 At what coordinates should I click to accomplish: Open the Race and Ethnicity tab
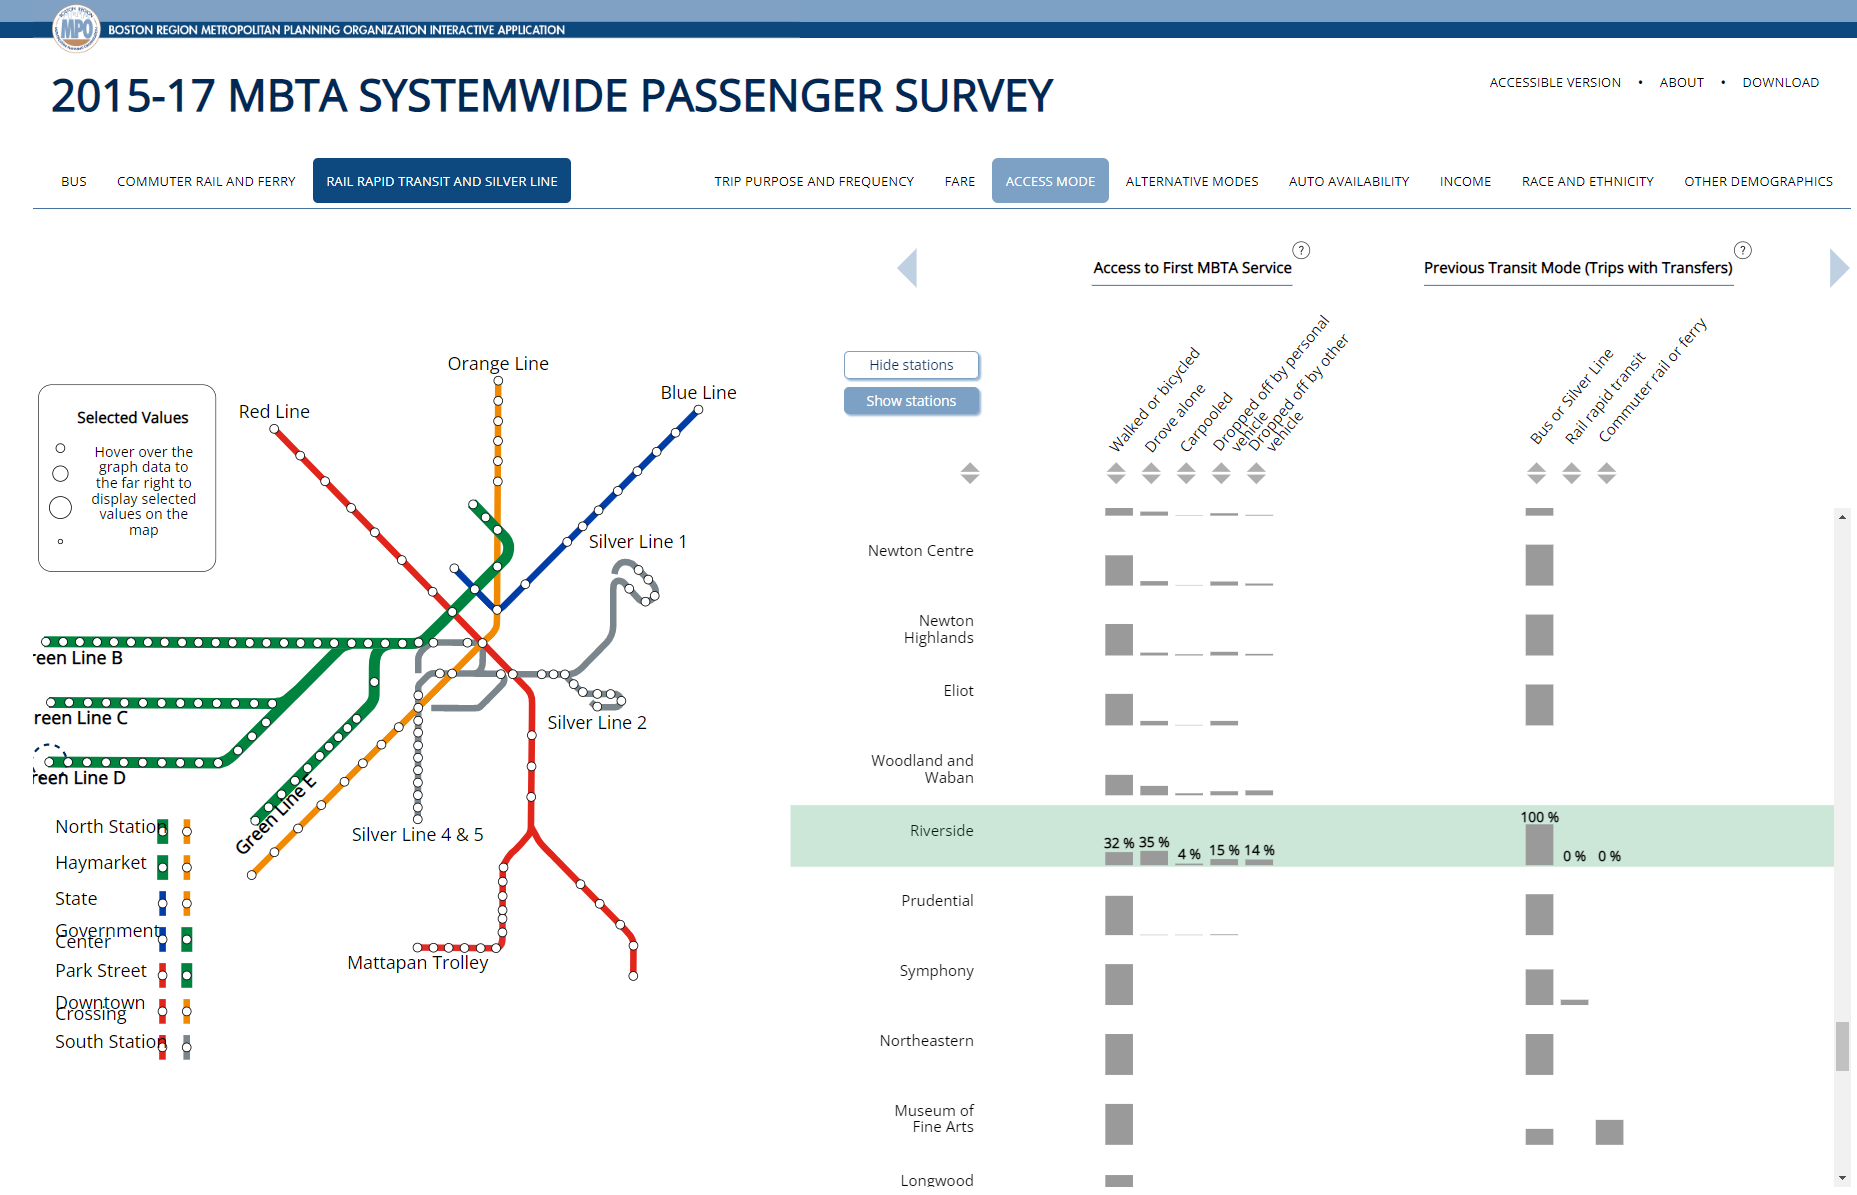point(1588,181)
